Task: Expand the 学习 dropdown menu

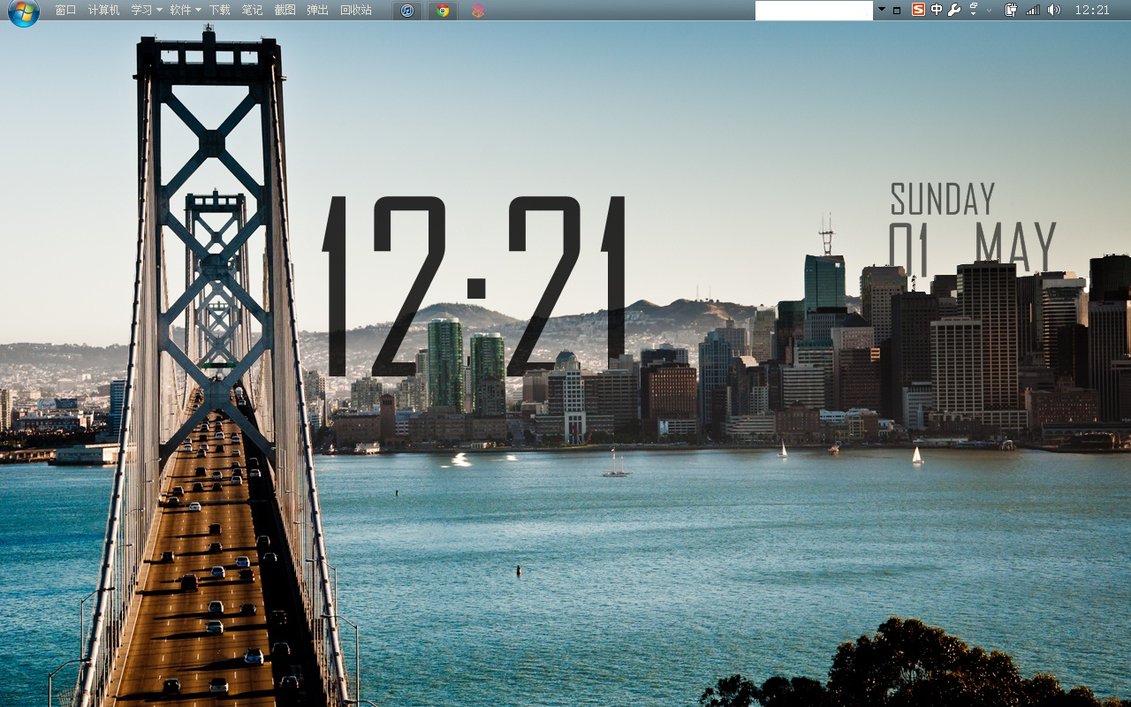Action: coord(146,10)
